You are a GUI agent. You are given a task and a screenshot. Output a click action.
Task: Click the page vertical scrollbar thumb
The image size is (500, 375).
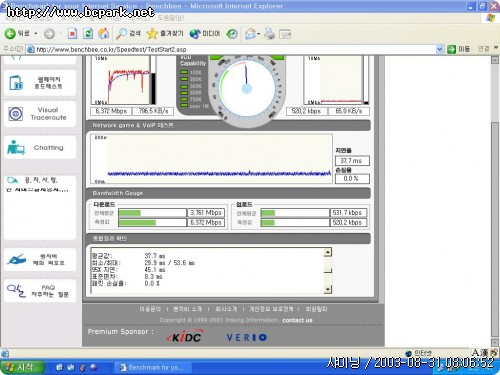point(495,230)
